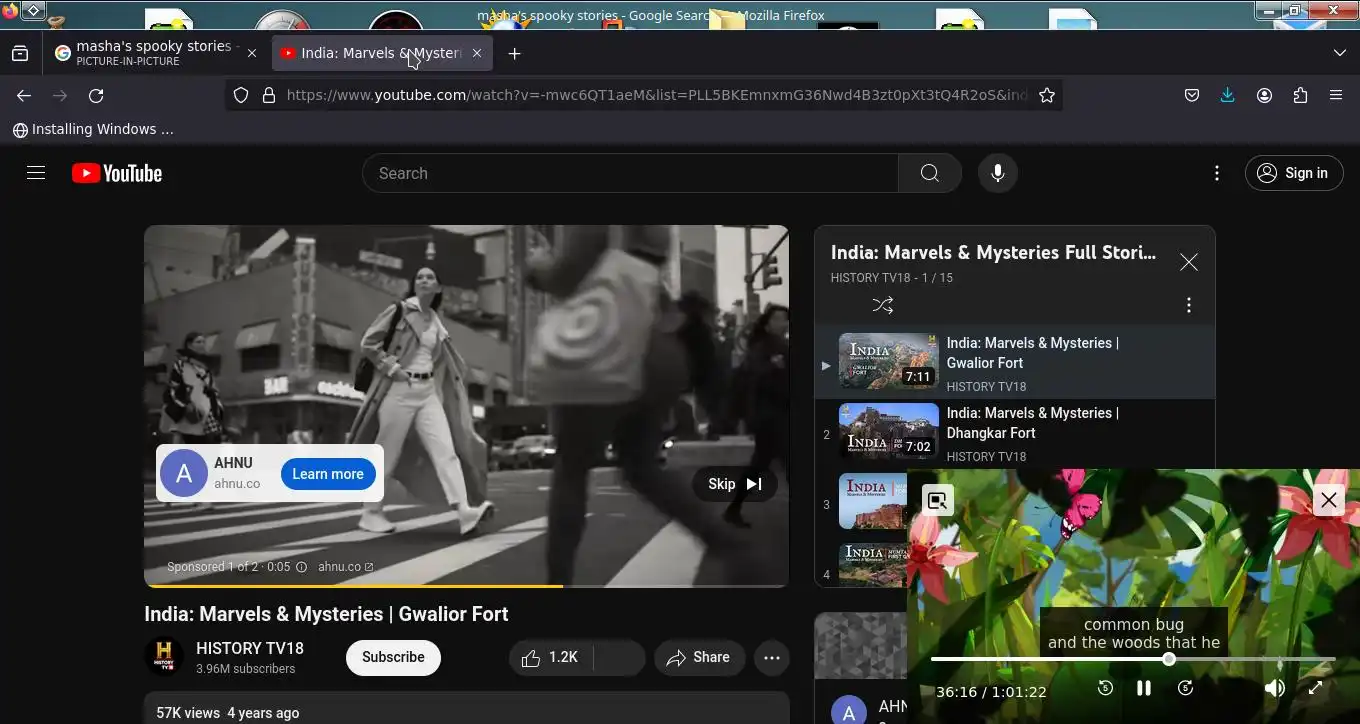Skip forward five seconds in picture-in-picture
Image resolution: width=1360 pixels, height=724 pixels.
pos(1185,688)
